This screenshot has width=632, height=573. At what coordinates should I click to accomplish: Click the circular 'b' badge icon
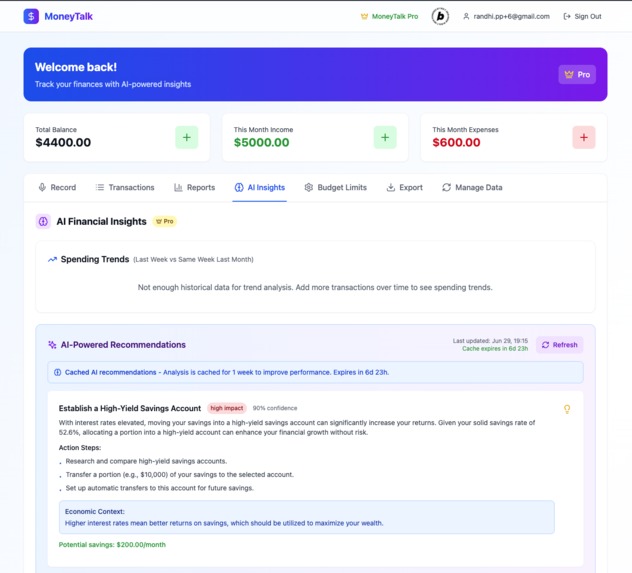(440, 17)
